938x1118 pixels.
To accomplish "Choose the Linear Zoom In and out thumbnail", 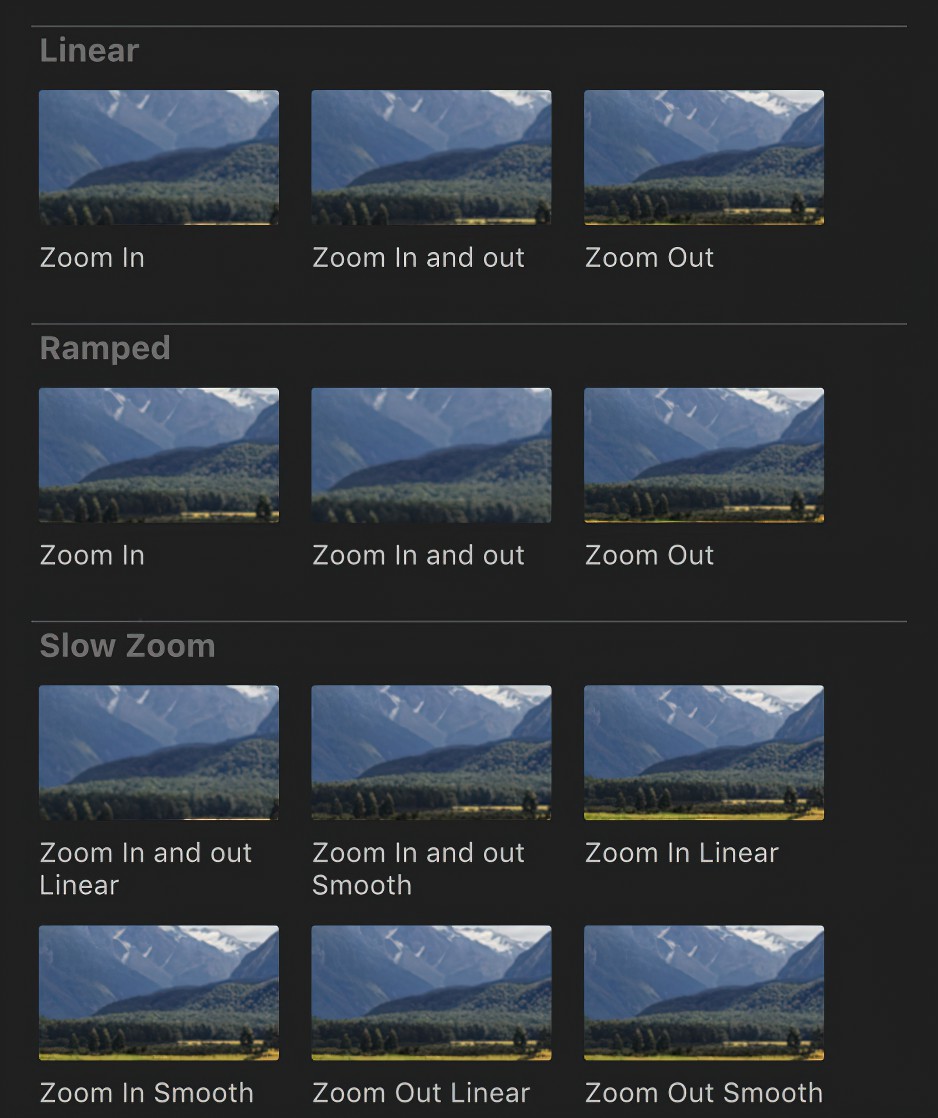I will [x=431, y=157].
